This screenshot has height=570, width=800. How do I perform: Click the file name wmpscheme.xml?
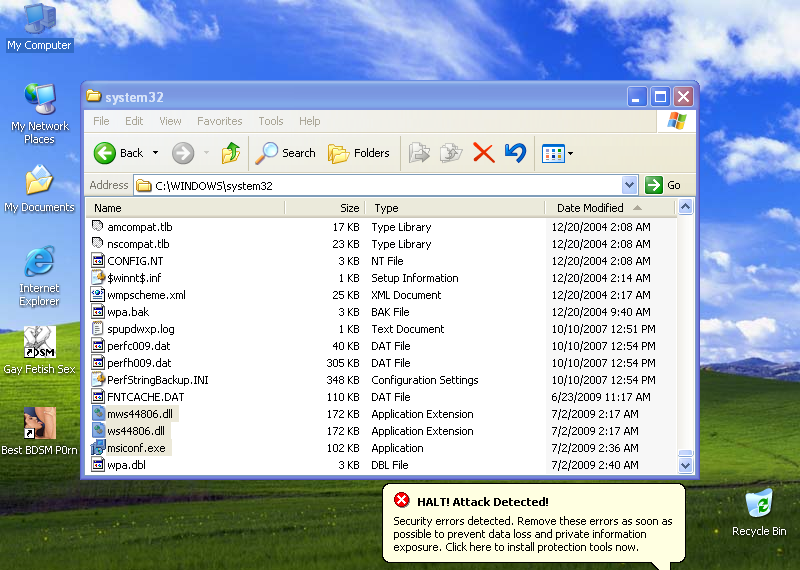click(x=146, y=295)
